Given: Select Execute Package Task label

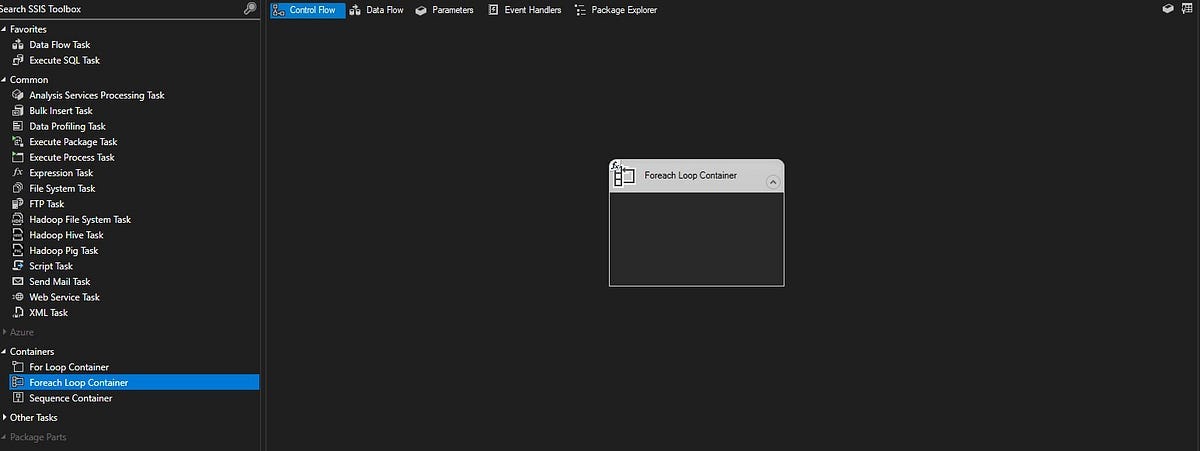Looking at the screenshot, I should [73, 142].
